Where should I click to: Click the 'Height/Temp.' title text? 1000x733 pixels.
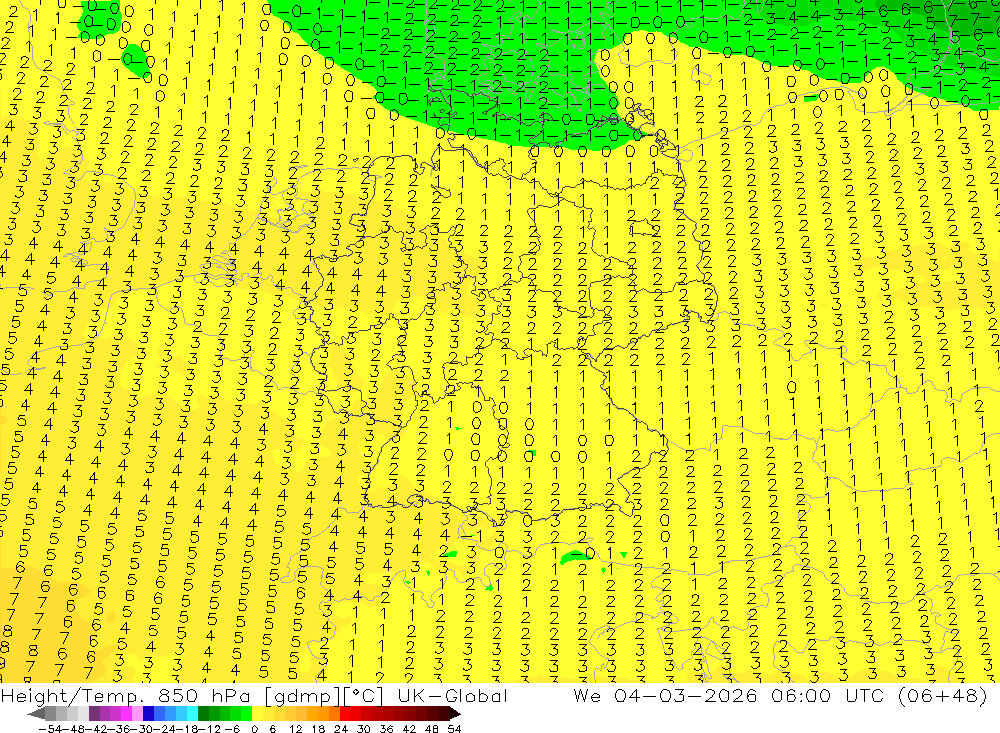pos(71,696)
